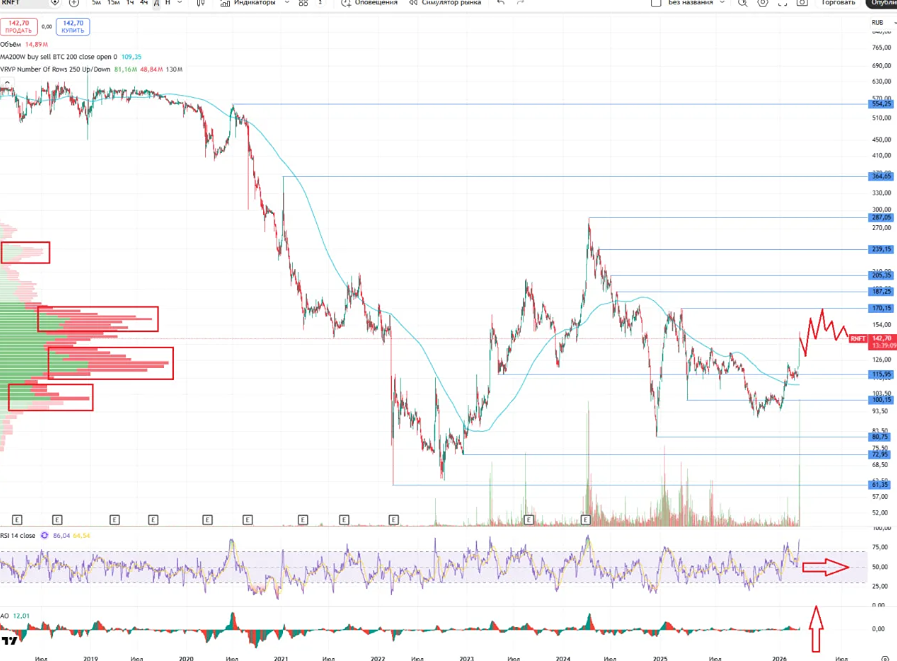Screen dimensions: 897x661
Task: Click the 115,95 price line label
Action: pos(881,374)
